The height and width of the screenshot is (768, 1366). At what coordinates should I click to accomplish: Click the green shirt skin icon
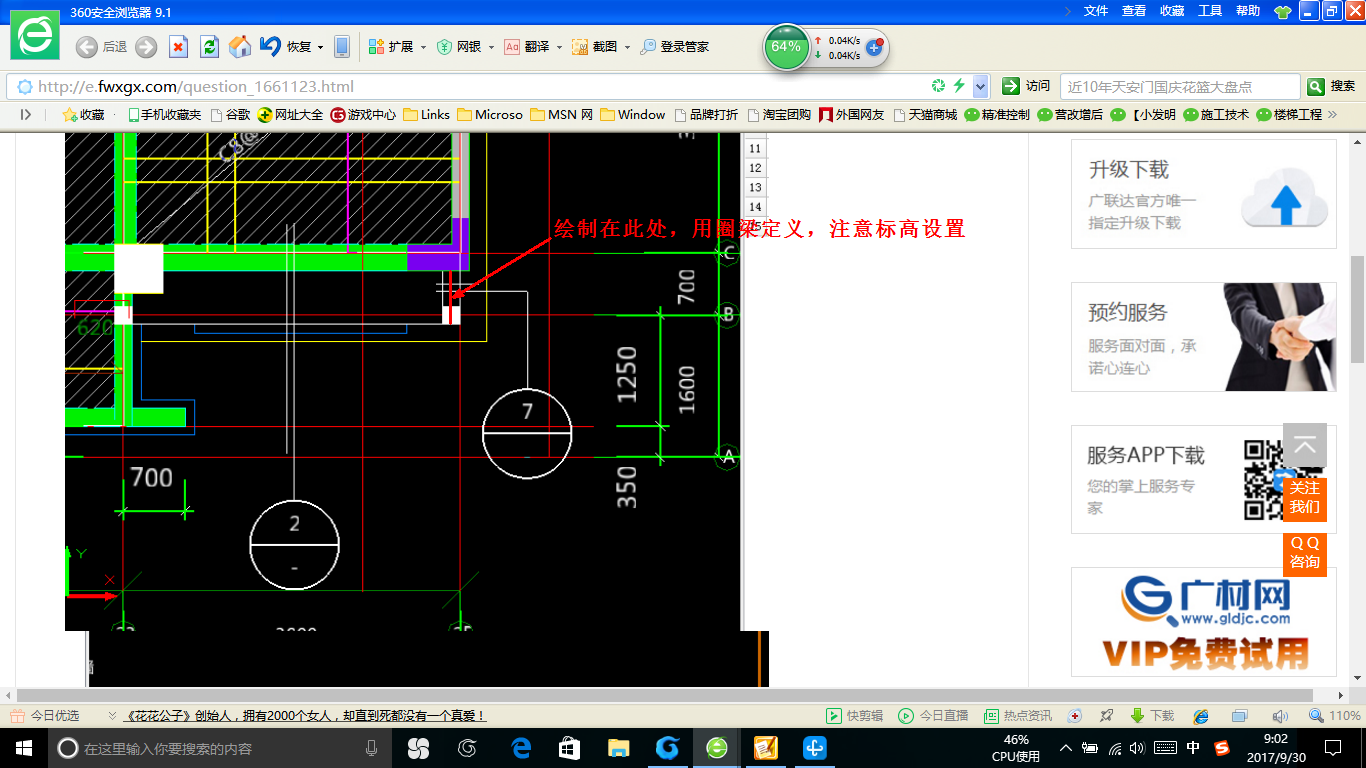coord(1282,12)
